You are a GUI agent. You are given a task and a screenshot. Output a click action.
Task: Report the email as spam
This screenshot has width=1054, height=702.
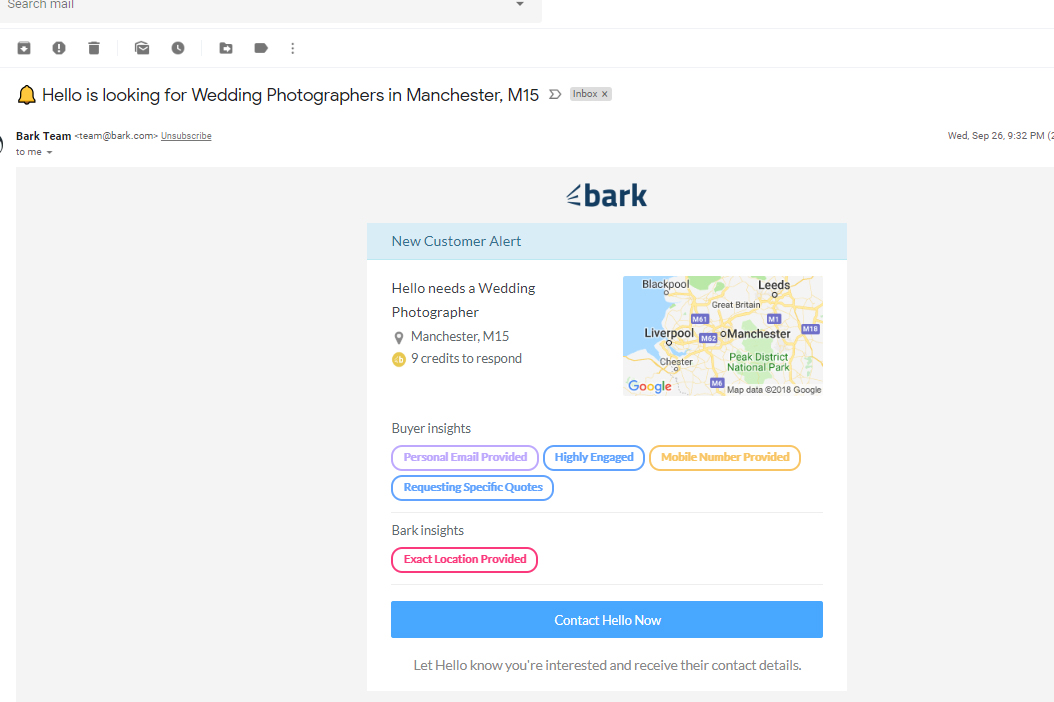pos(58,47)
